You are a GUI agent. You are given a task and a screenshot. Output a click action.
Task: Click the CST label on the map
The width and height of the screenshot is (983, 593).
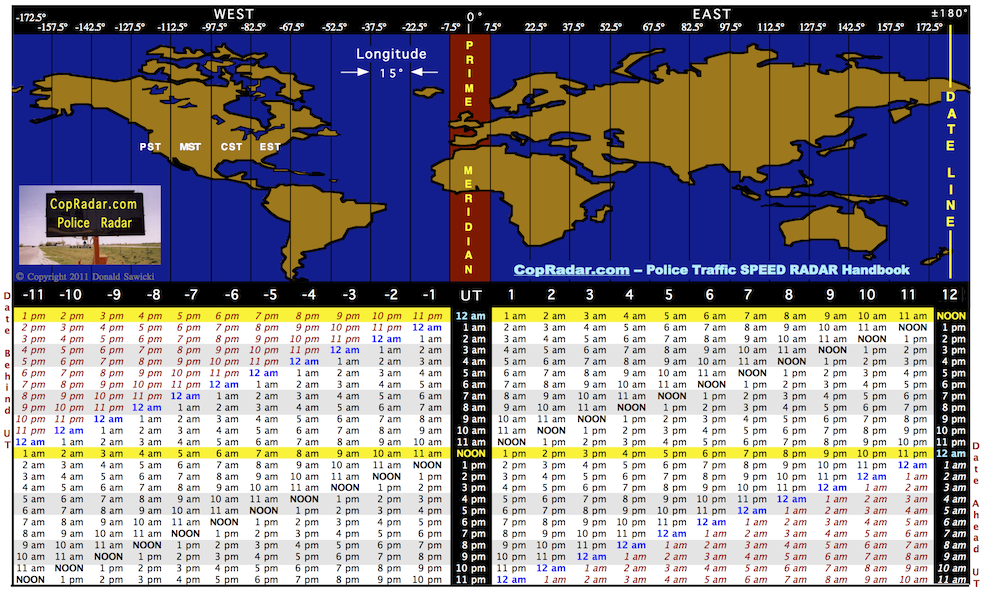pyautogui.click(x=231, y=147)
